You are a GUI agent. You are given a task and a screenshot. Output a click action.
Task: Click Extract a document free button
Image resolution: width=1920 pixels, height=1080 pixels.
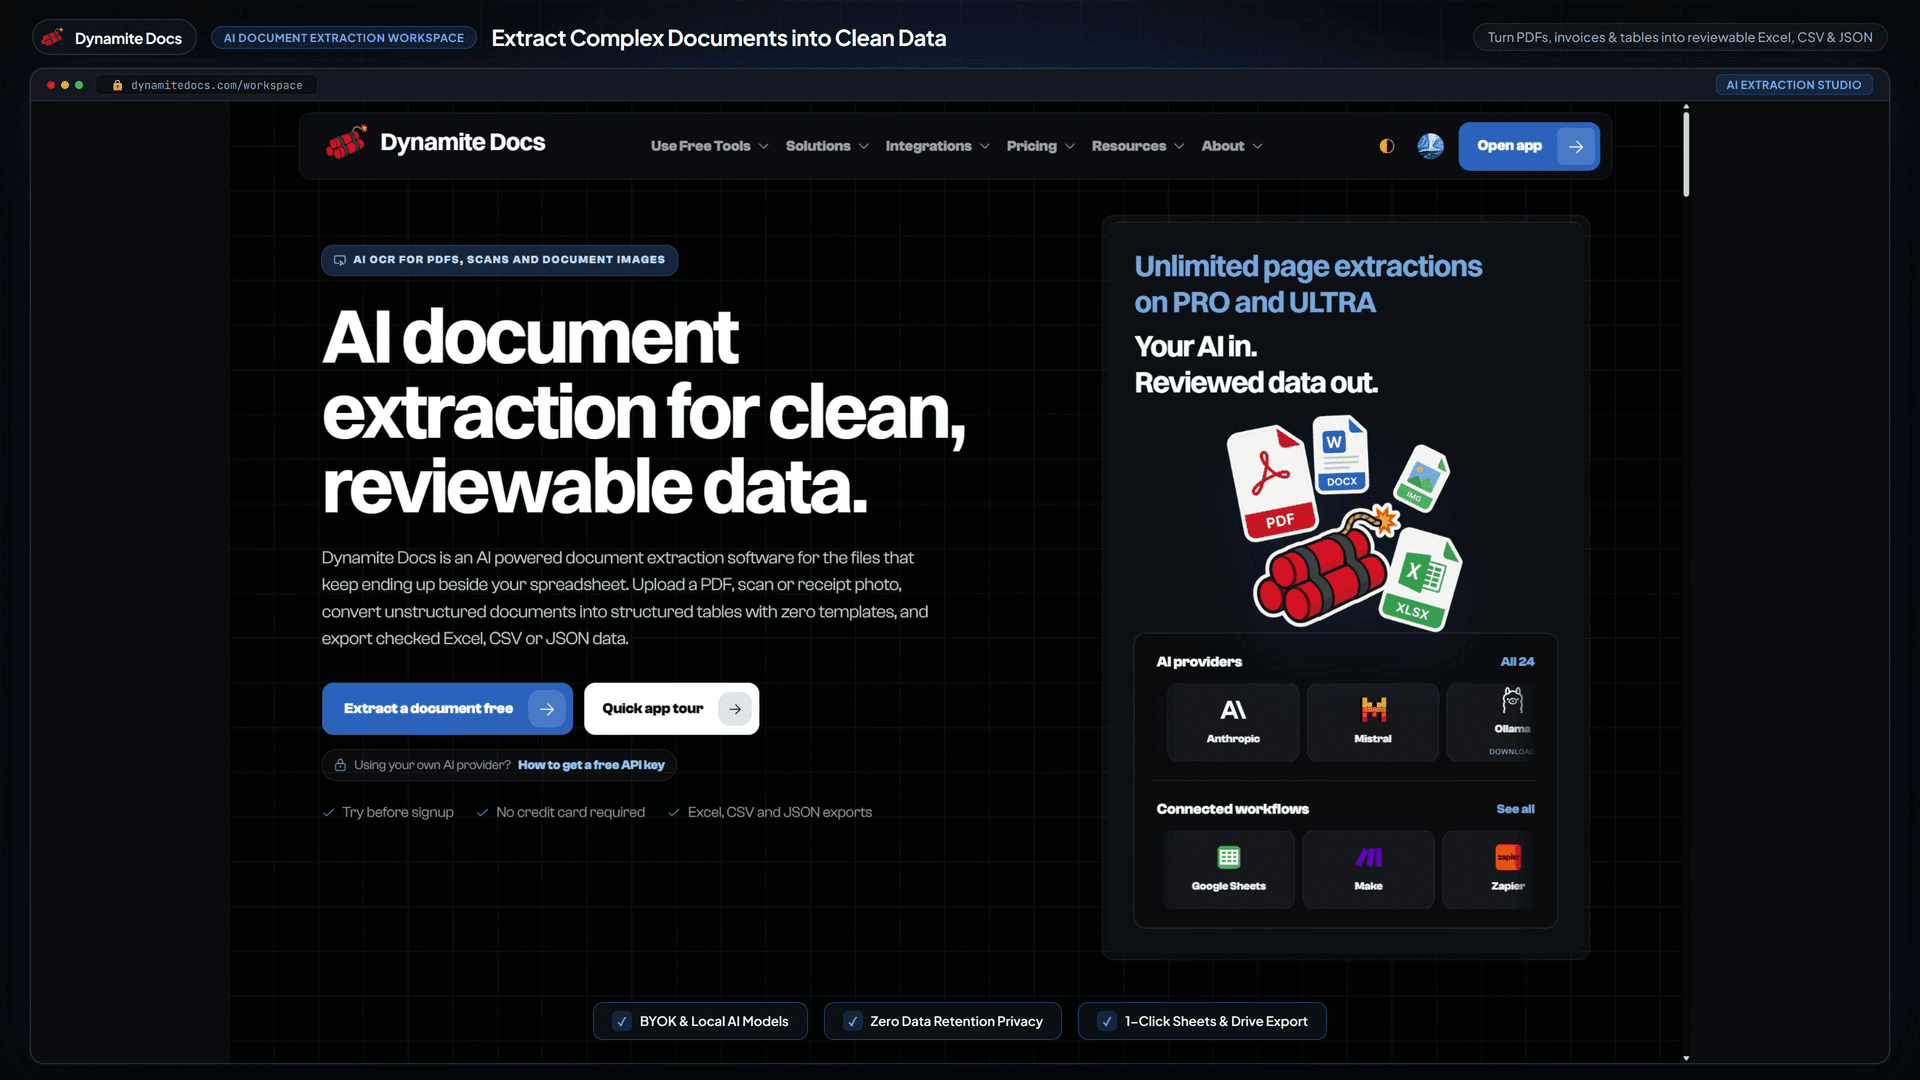click(447, 709)
